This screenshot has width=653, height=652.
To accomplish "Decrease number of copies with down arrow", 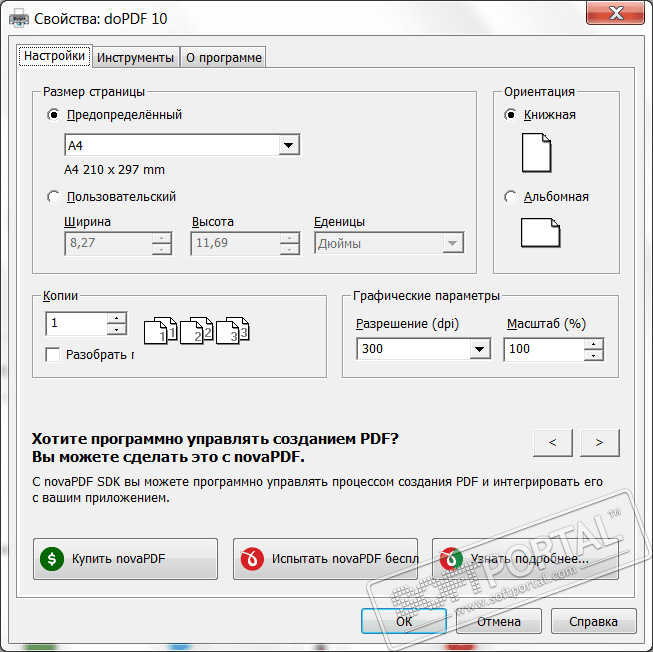I will click(117, 329).
